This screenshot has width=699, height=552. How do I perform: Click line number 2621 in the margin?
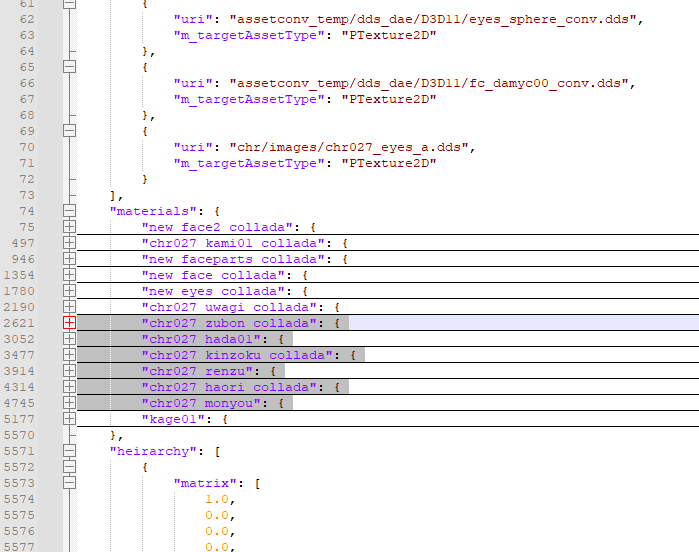coord(19,323)
